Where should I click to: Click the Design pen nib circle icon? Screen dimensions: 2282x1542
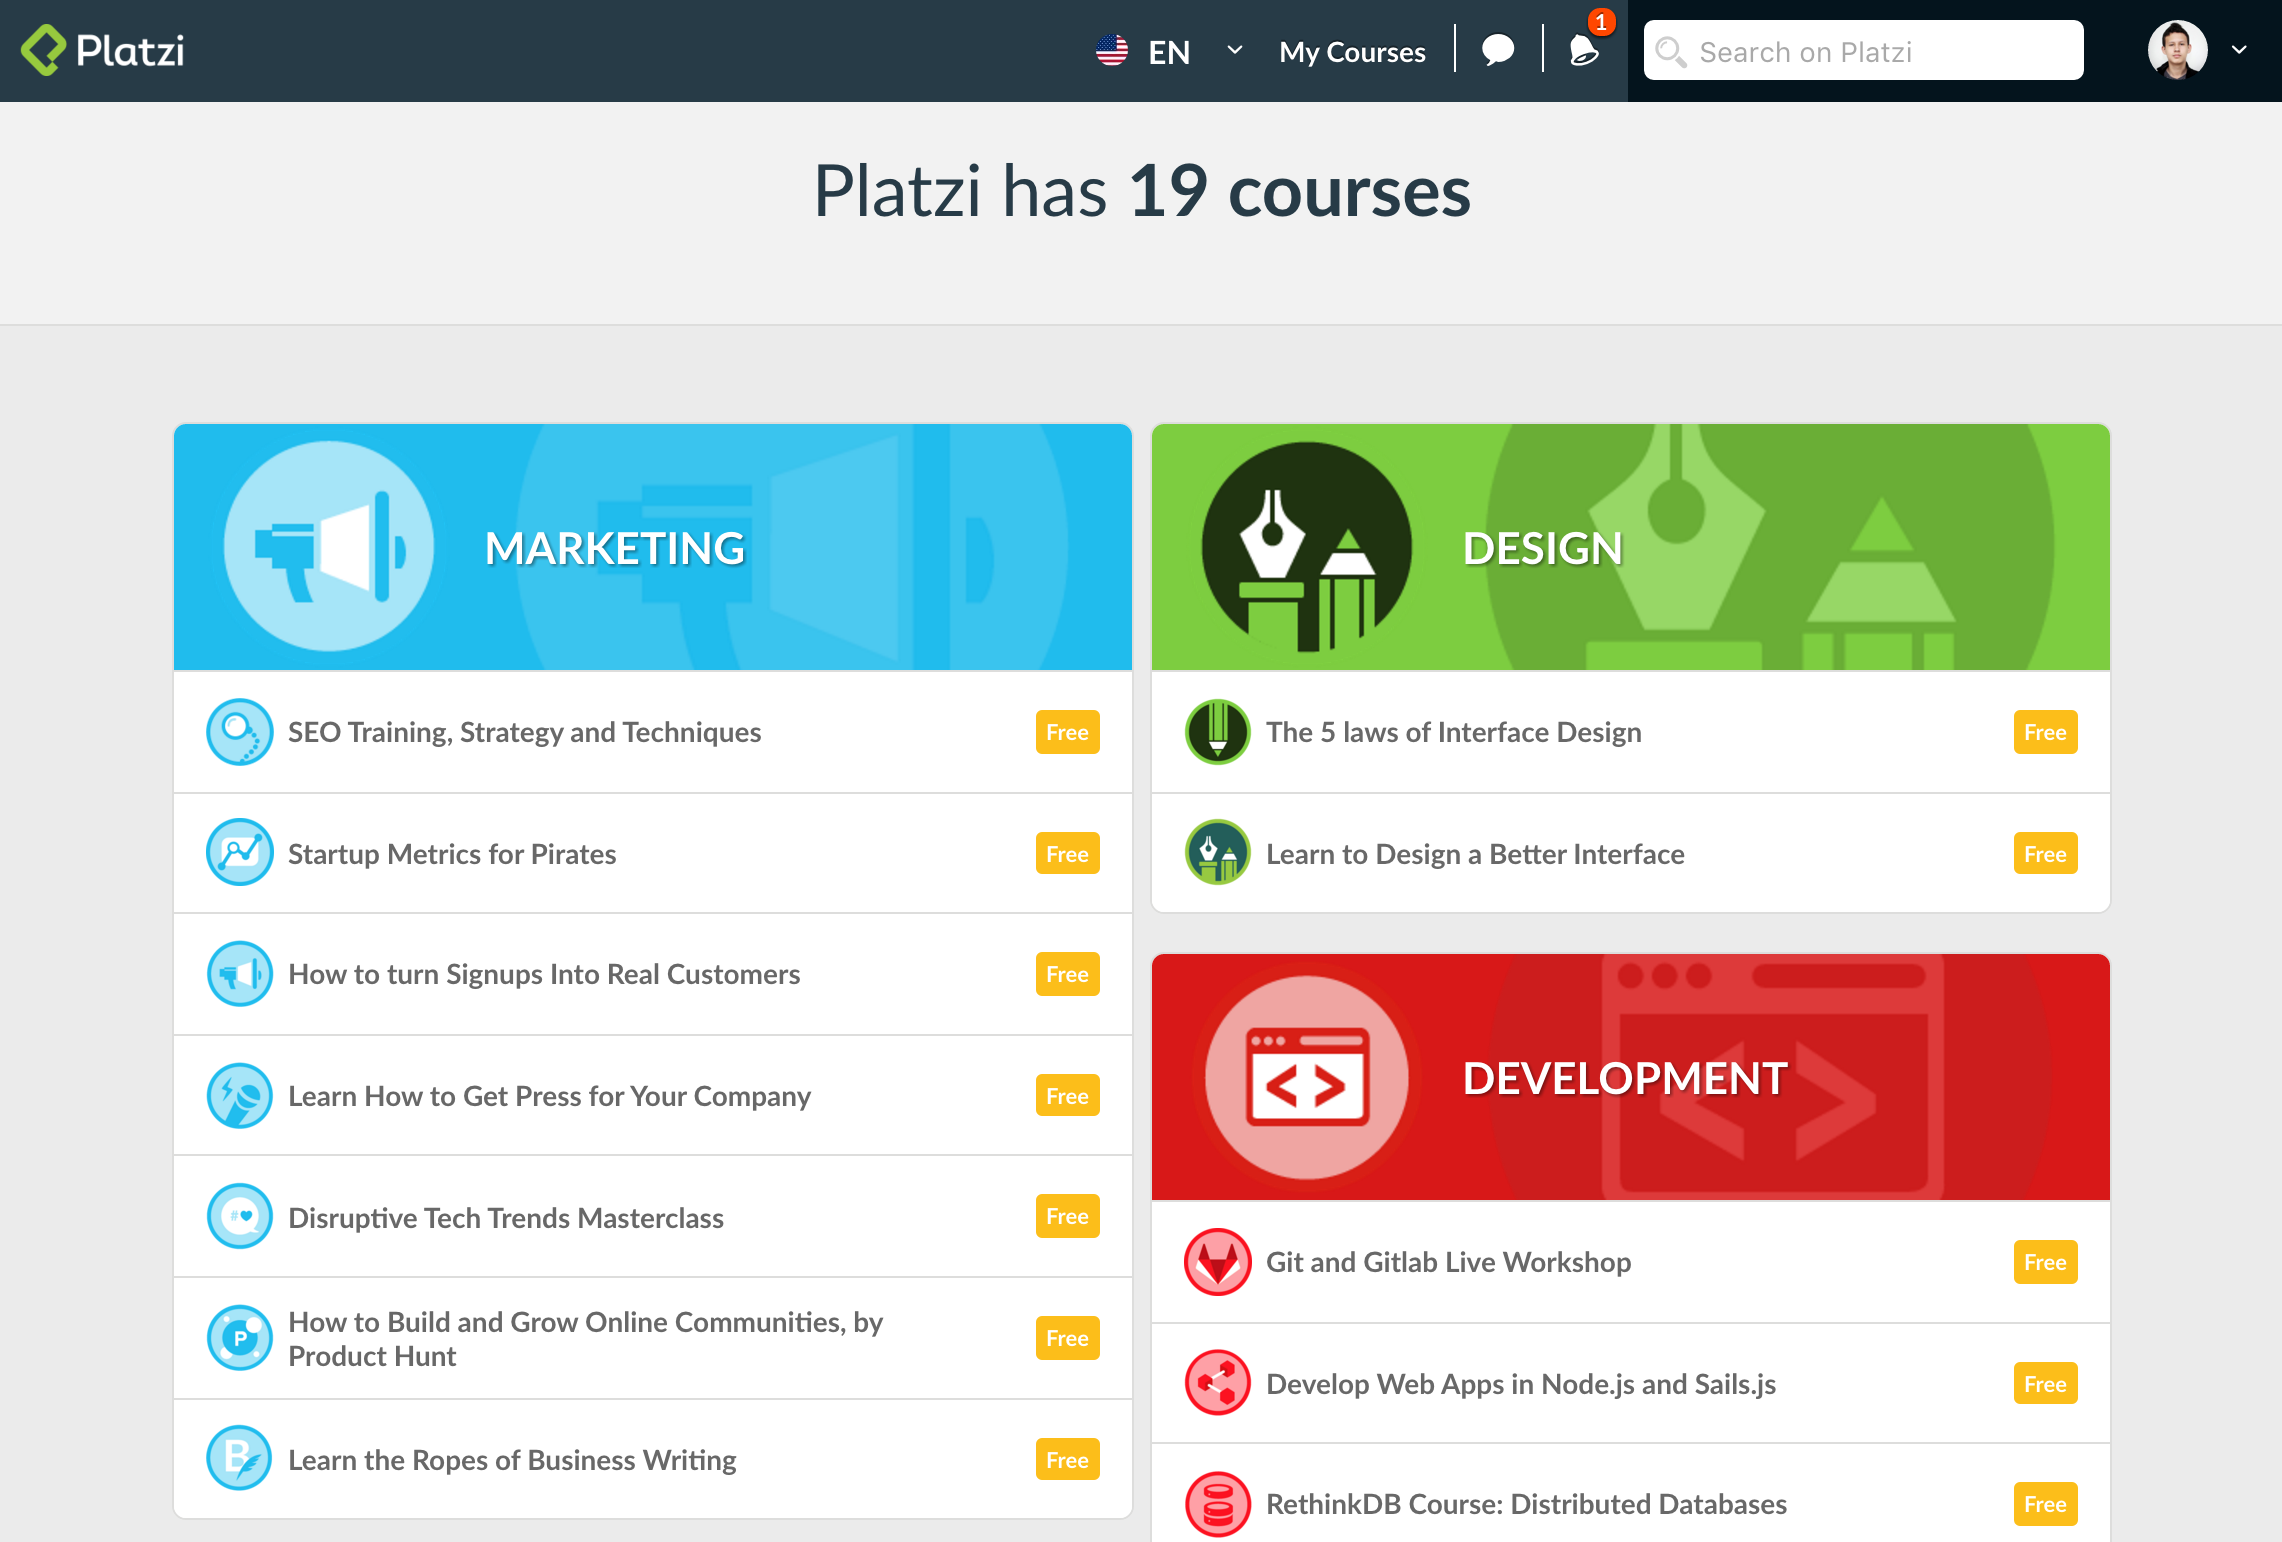coord(1306,547)
